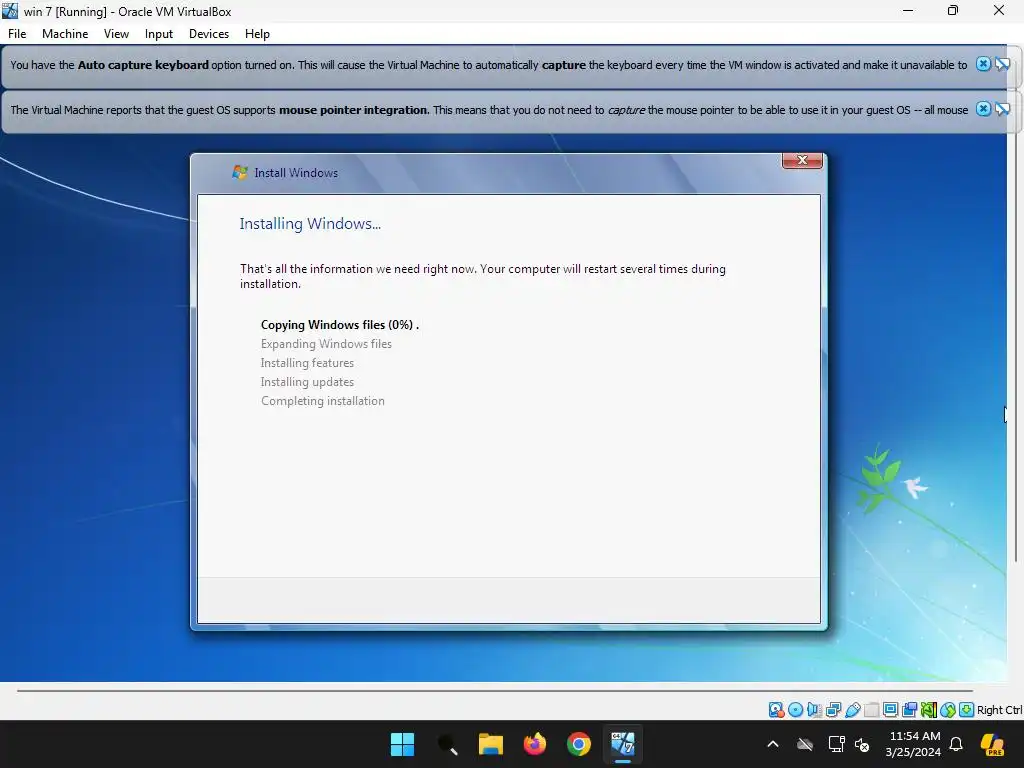Open File Explorer from taskbar
The image size is (1024, 768).
tap(490, 744)
